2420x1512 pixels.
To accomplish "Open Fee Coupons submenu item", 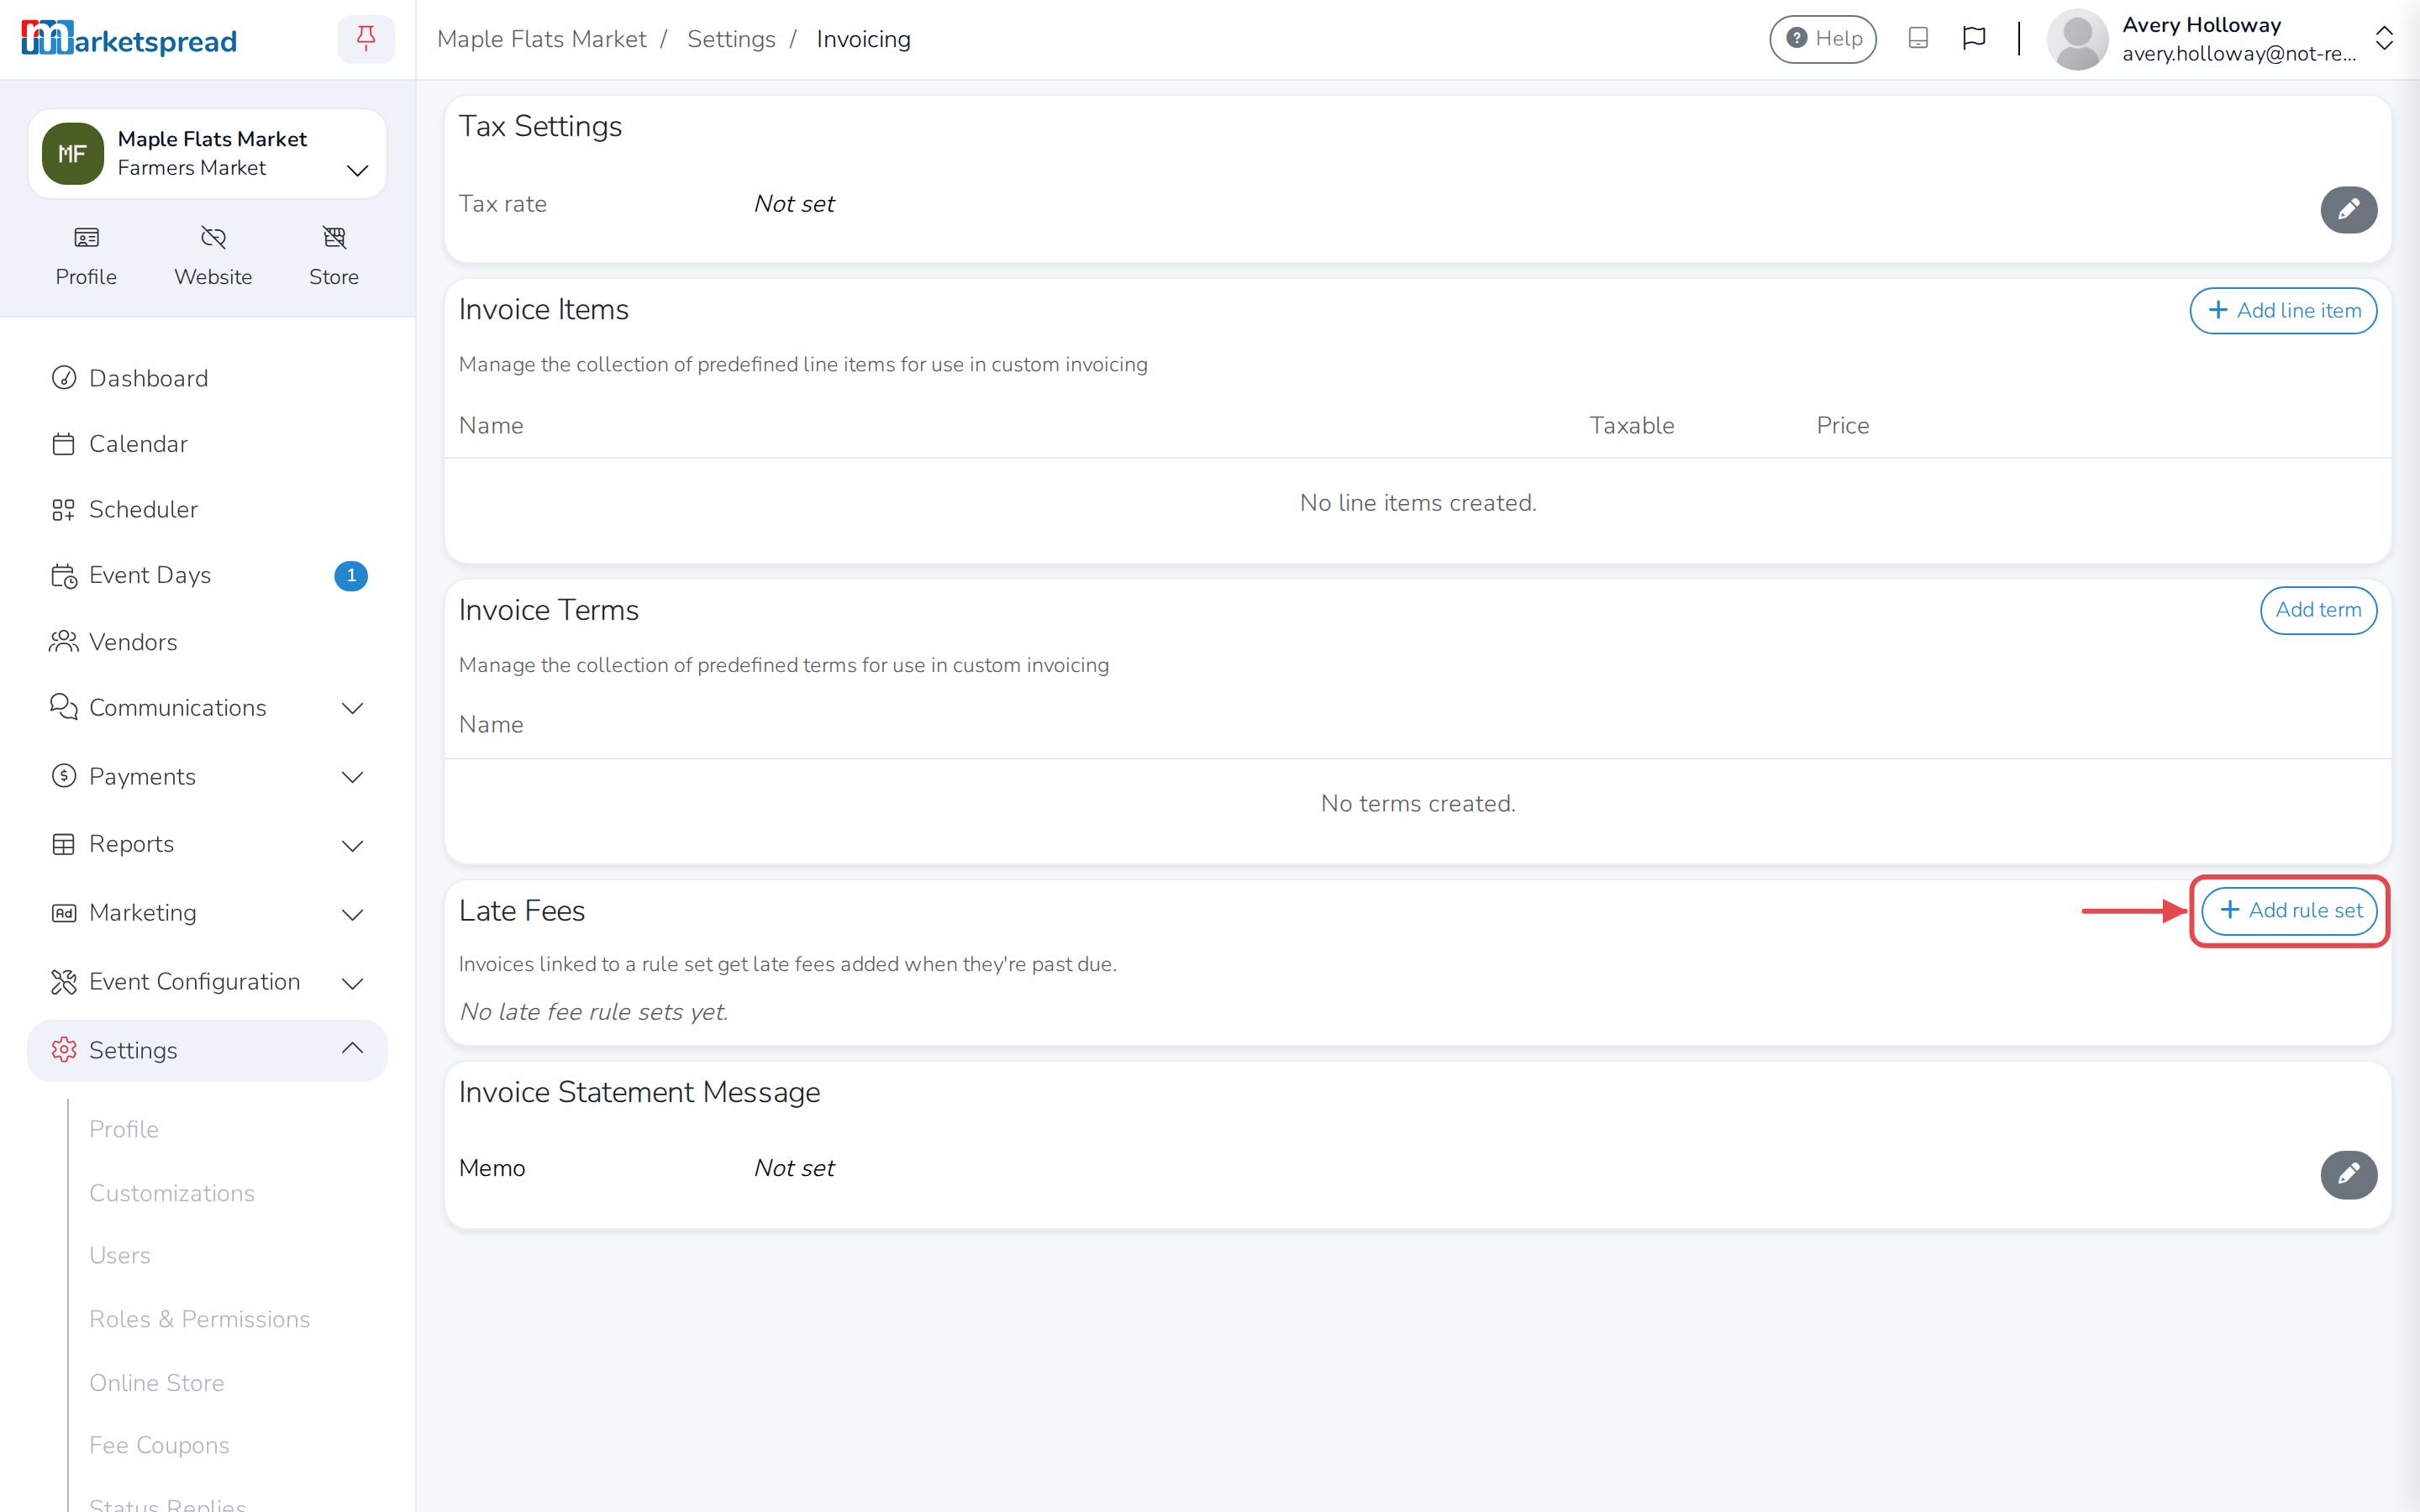I will coord(159,1445).
